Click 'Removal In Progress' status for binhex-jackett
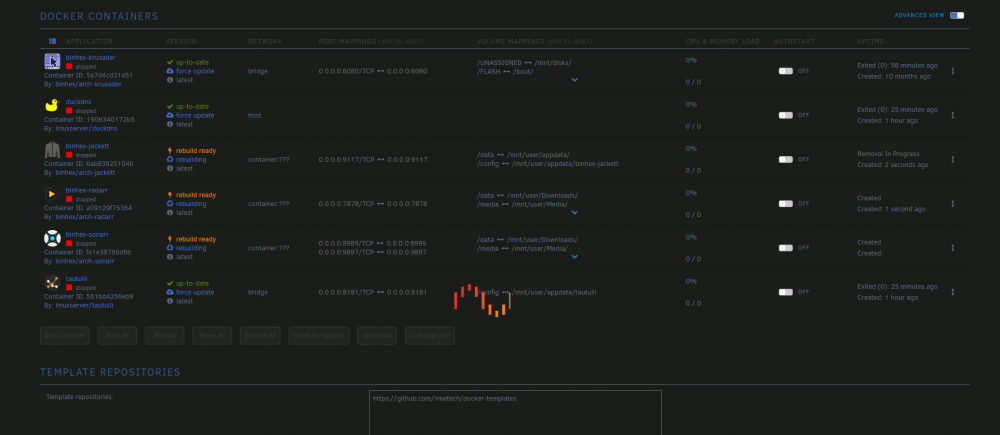The image size is (1000, 435). (888, 154)
